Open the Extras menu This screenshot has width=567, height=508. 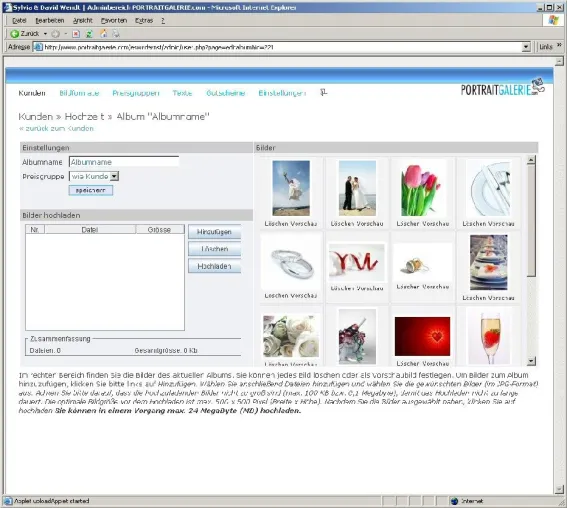pos(144,21)
